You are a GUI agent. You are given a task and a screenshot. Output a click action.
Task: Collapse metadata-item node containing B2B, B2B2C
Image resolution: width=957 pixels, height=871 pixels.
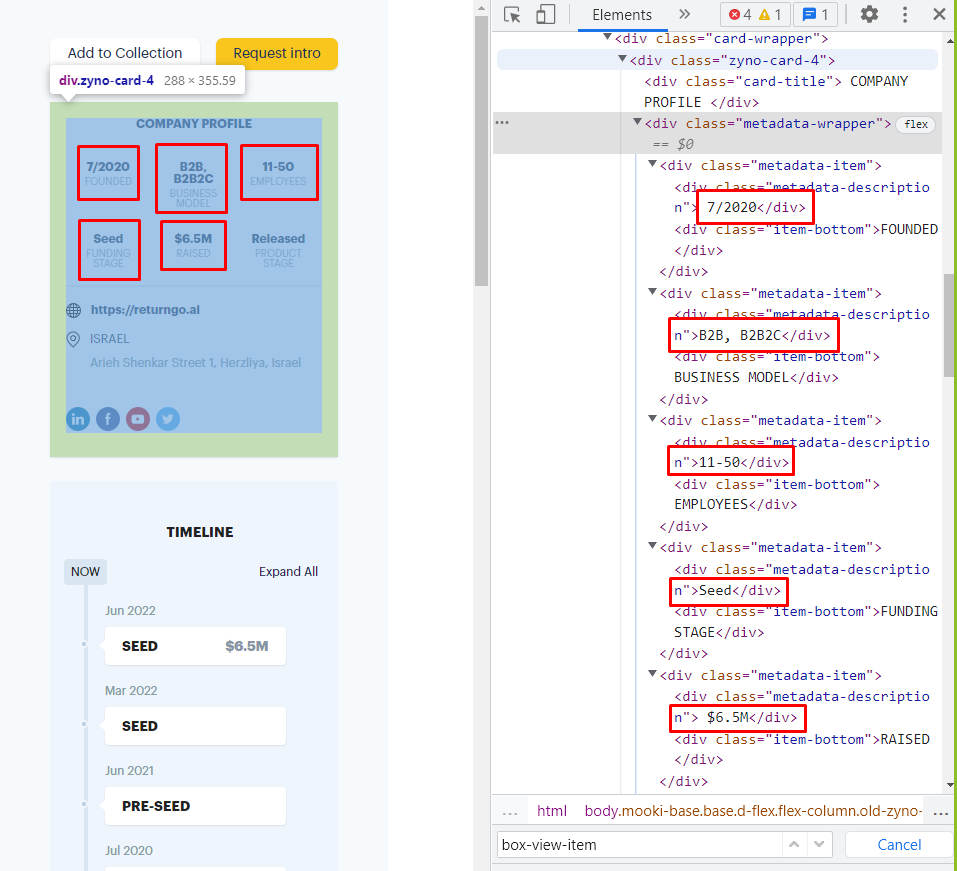[652, 292]
